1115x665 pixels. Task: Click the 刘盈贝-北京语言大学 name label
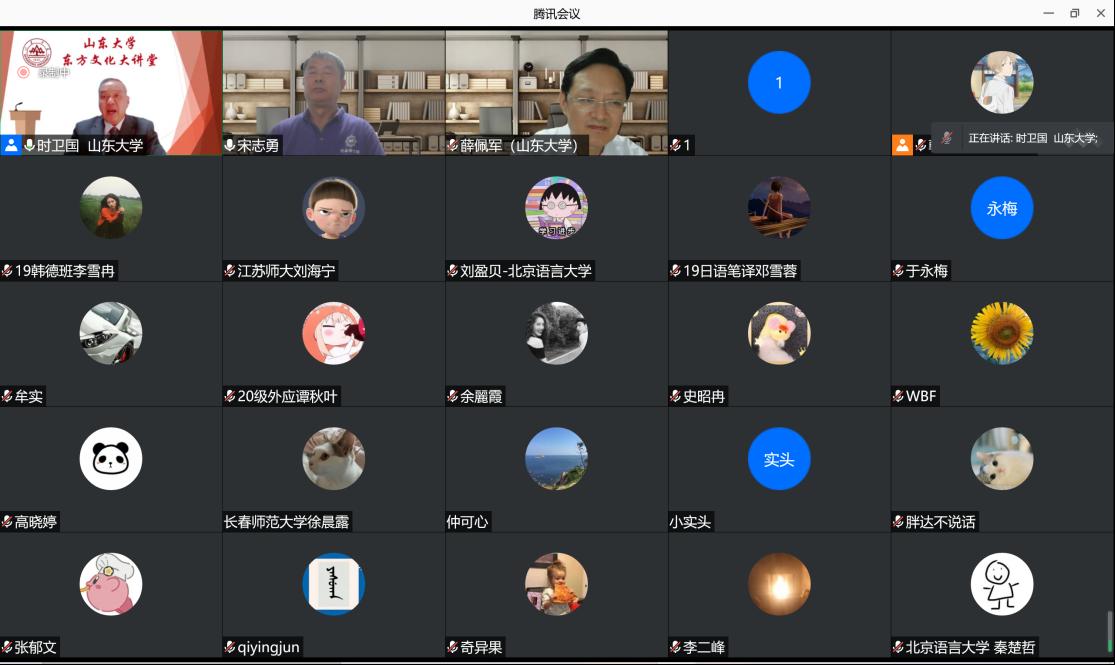point(525,271)
